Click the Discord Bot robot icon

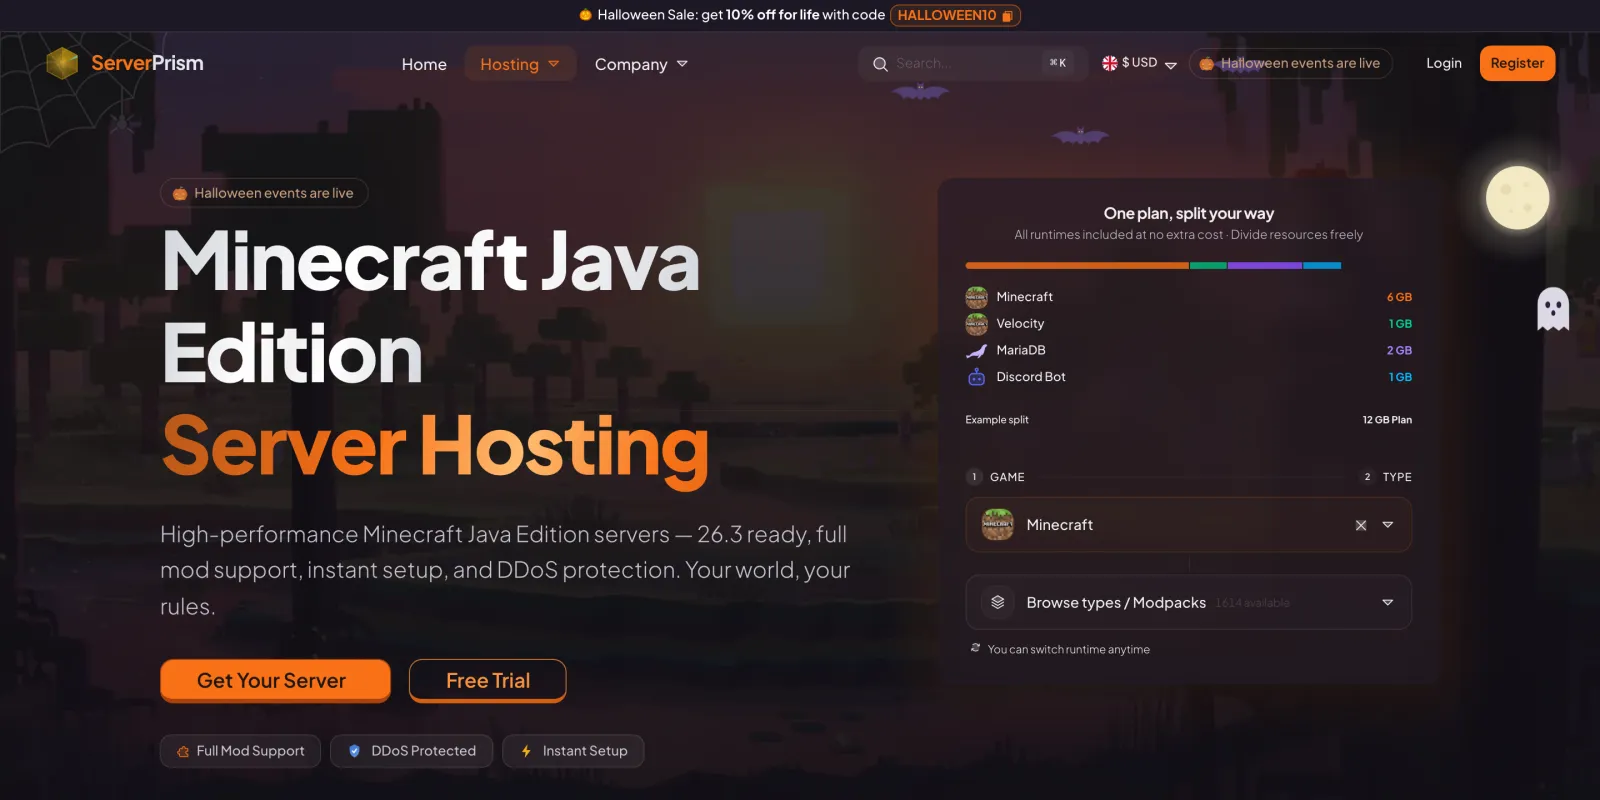(976, 377)
